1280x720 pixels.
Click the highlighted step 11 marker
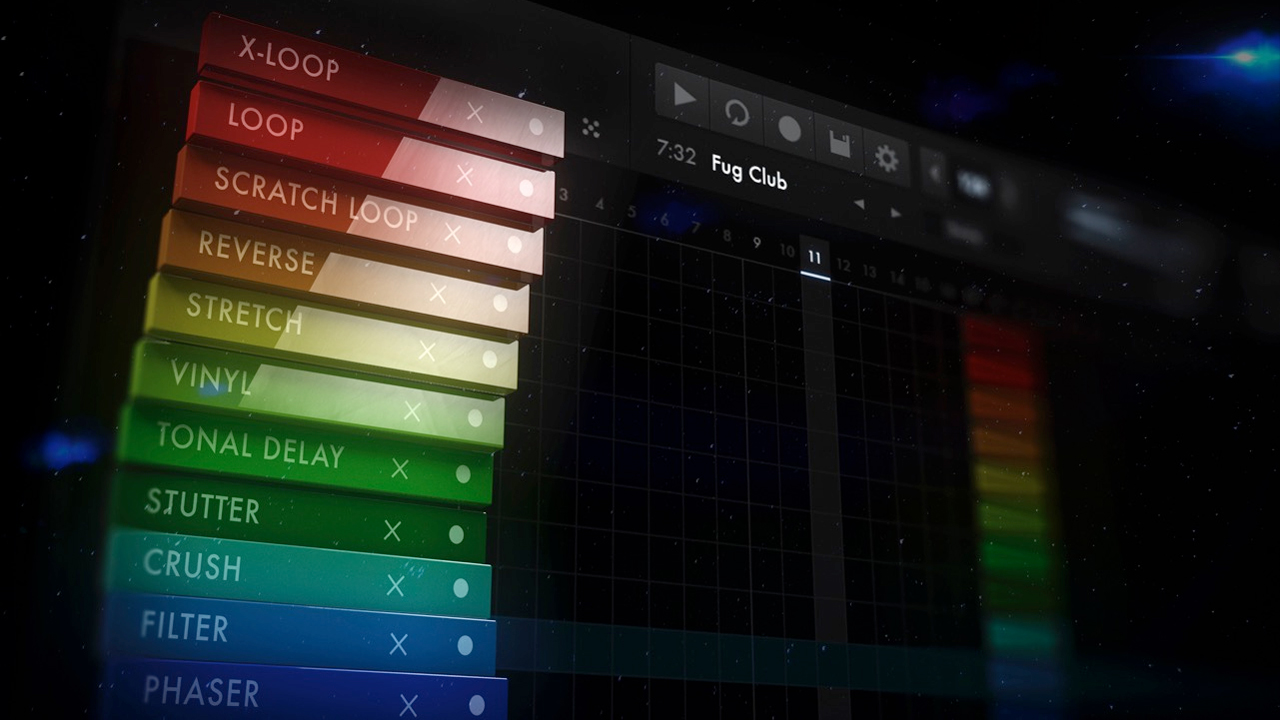click(x=814, y=259)
